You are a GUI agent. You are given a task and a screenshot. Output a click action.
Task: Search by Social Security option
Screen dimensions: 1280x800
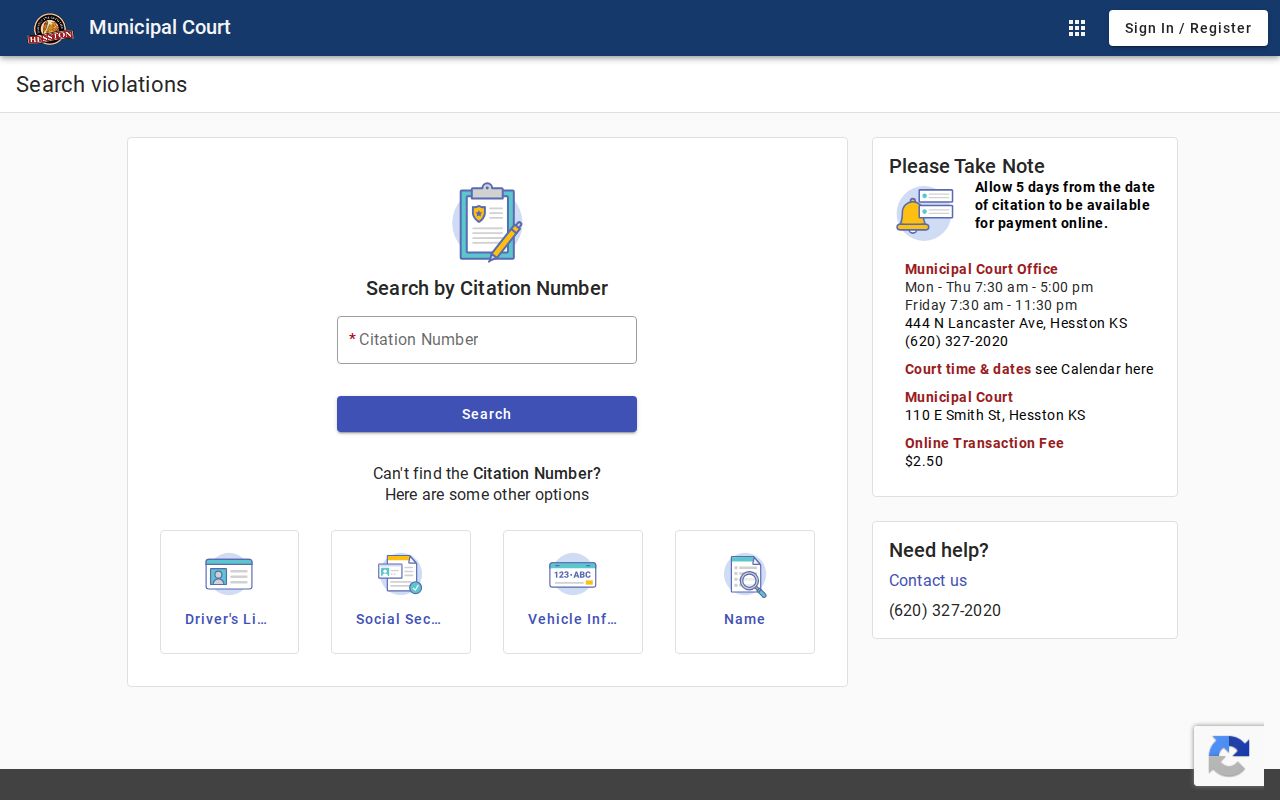(401, 592)
